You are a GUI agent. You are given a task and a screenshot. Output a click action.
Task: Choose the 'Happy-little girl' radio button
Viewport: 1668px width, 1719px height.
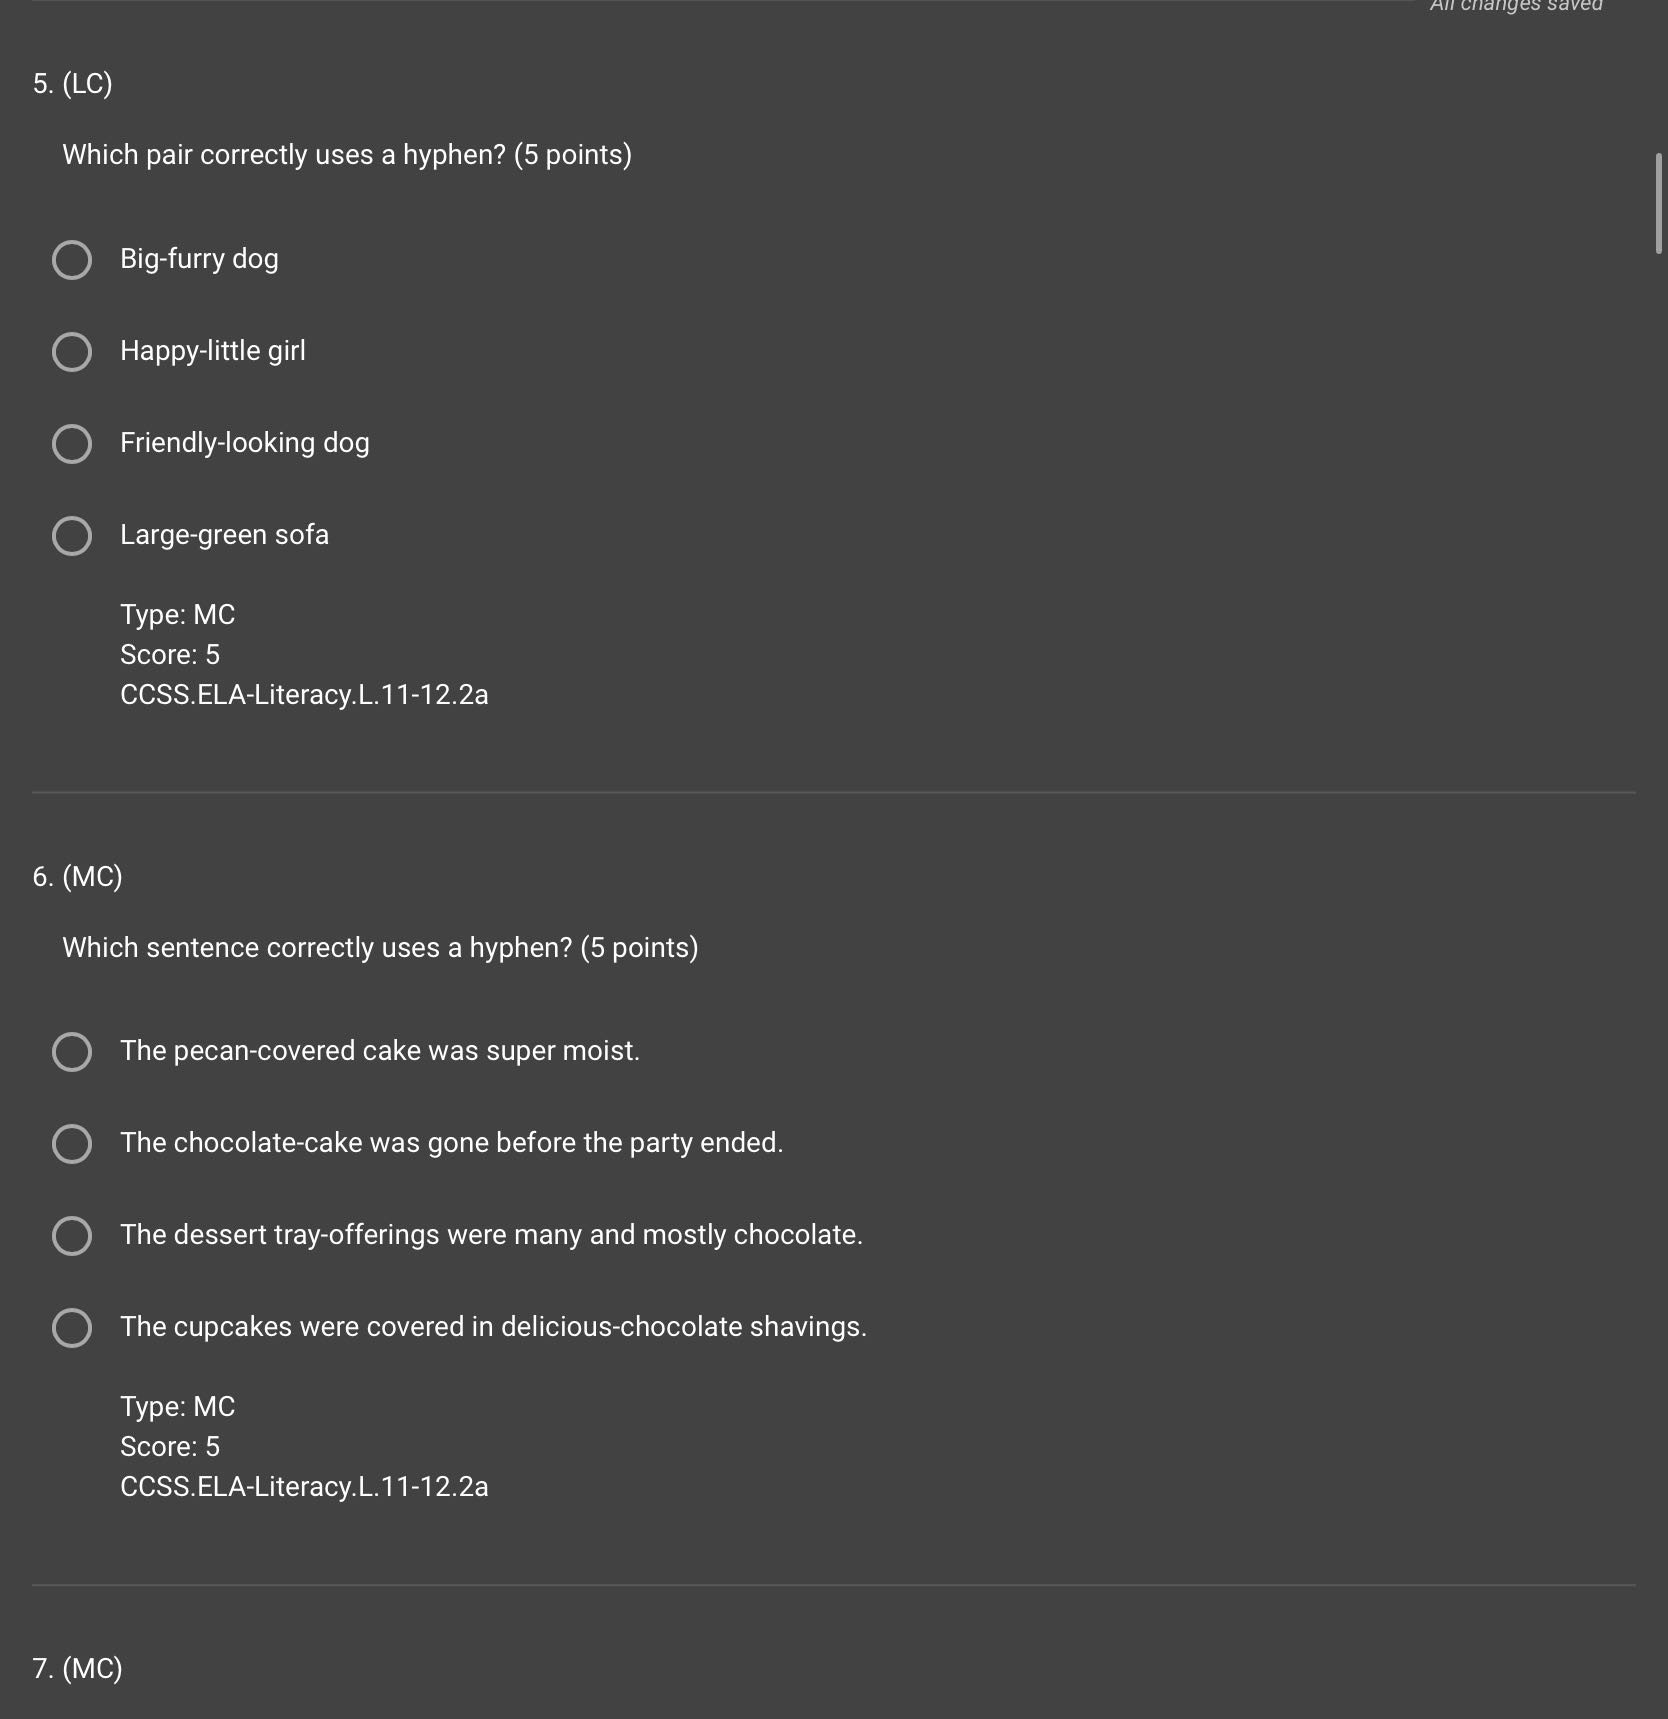72,352
